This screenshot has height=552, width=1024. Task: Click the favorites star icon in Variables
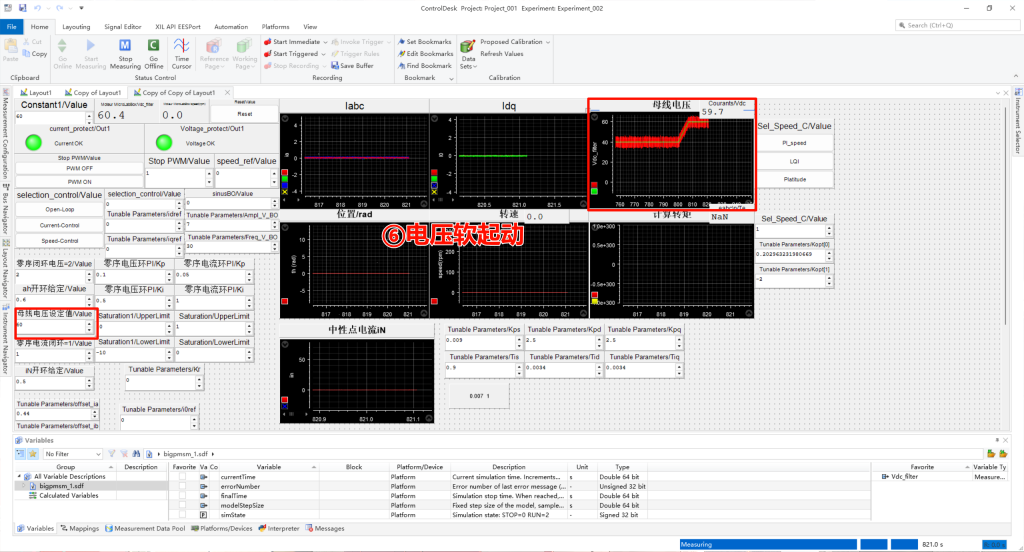[x=33, y=453]
